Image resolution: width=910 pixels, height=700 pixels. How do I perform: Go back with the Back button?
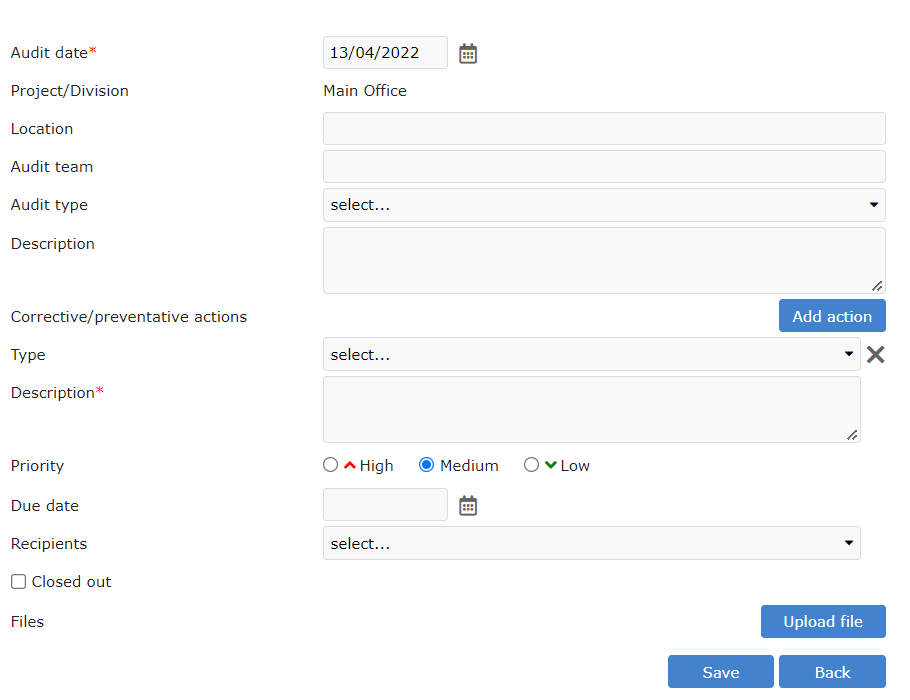pos(832,672)
